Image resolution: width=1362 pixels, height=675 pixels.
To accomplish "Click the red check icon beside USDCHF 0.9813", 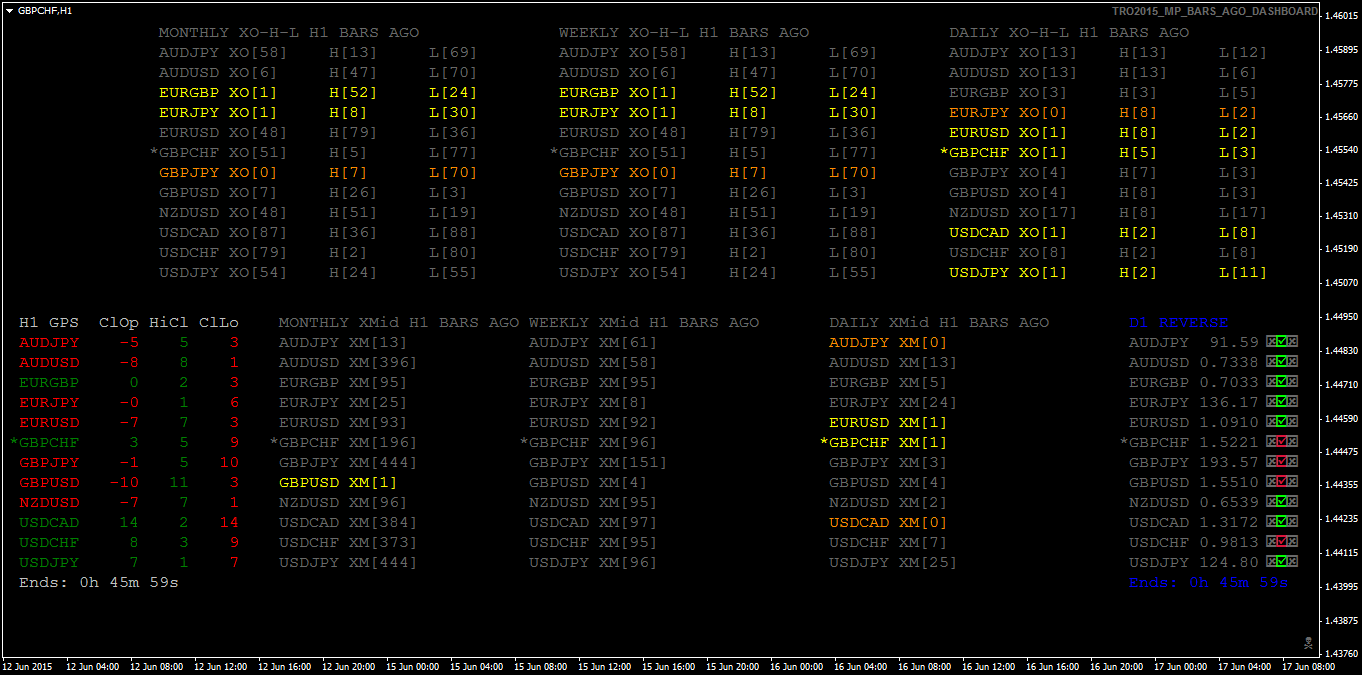I will click(1282, 542).
